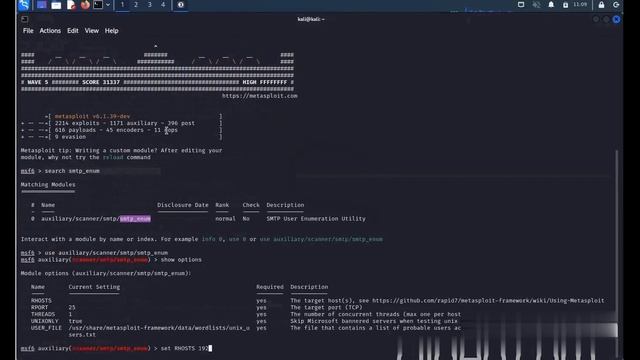Open the terminal window menu icon
Image resolution: width=640 pixels, height=360 pixels.
(24, 19)
